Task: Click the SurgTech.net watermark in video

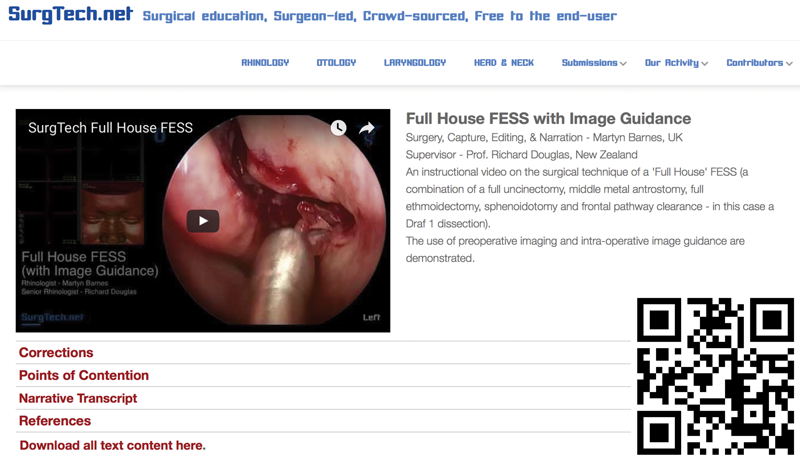Action: pyautogui.click(x=52, y=318)
